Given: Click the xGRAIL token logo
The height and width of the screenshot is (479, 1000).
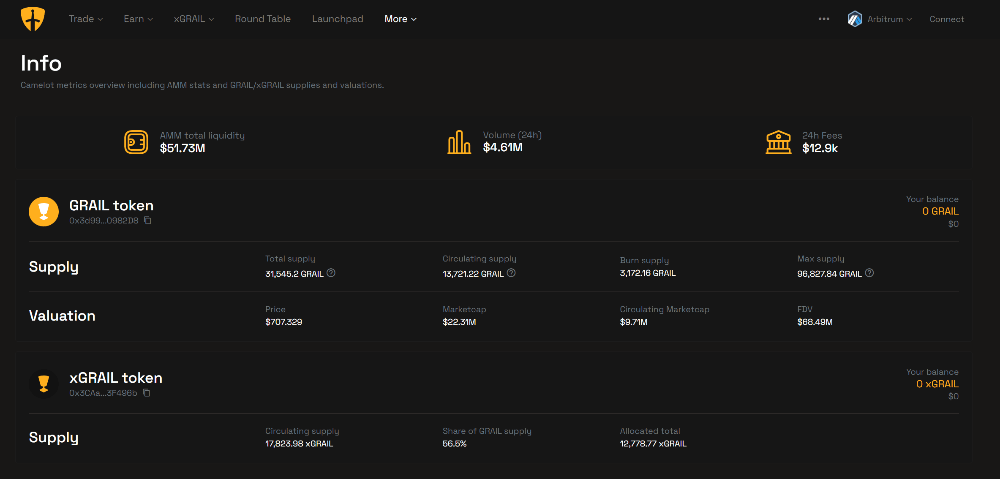Looking at the screenshot, I should (44, 383).
